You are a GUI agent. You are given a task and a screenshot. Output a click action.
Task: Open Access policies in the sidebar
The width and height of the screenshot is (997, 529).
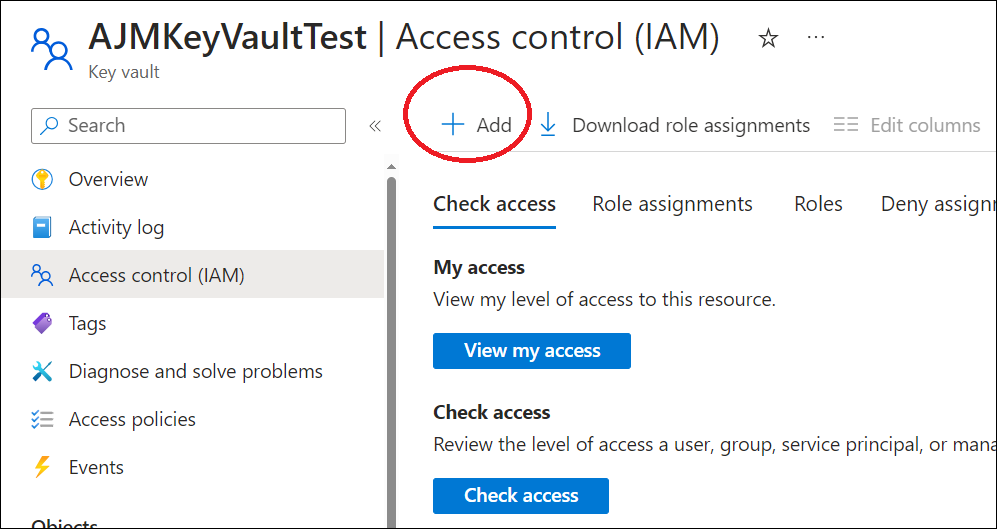click(x=132, y=420)
